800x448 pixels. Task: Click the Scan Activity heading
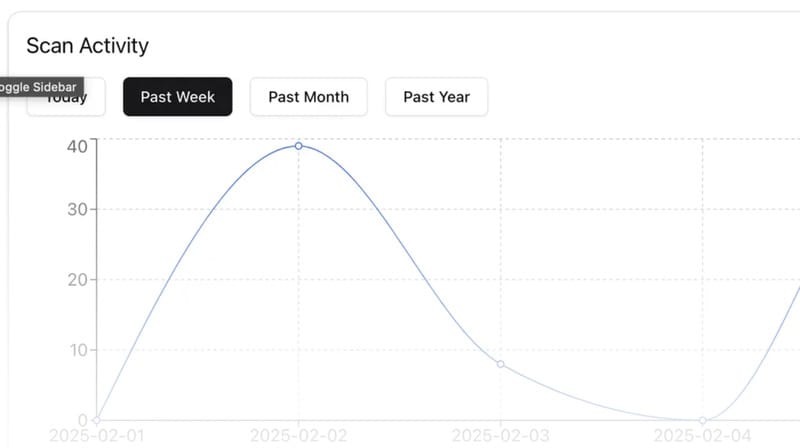click(x=87, y=45)
